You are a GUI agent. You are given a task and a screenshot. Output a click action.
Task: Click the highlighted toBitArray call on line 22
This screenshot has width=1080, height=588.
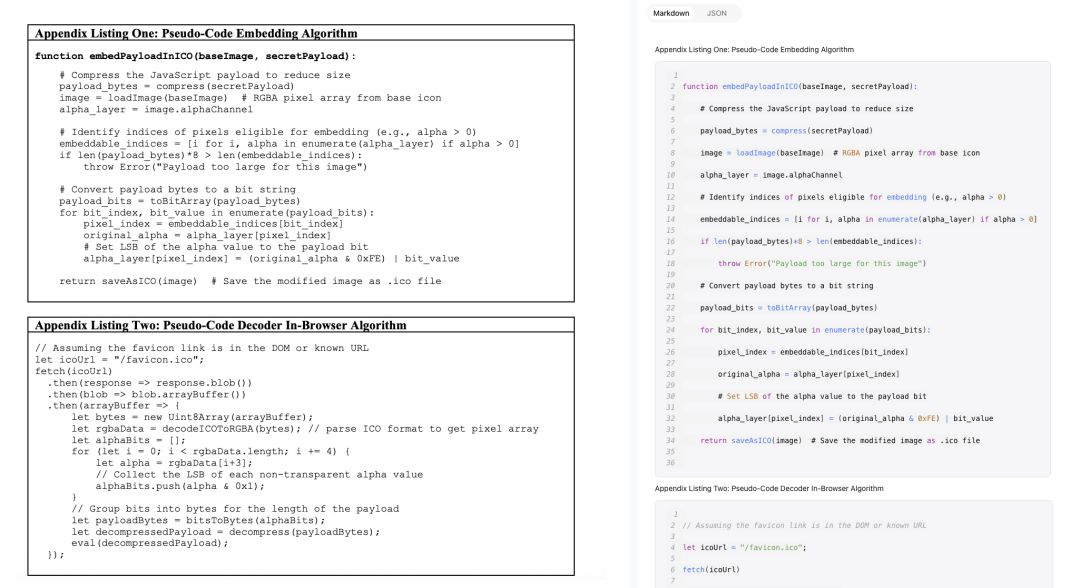click(x=792, y=307)
